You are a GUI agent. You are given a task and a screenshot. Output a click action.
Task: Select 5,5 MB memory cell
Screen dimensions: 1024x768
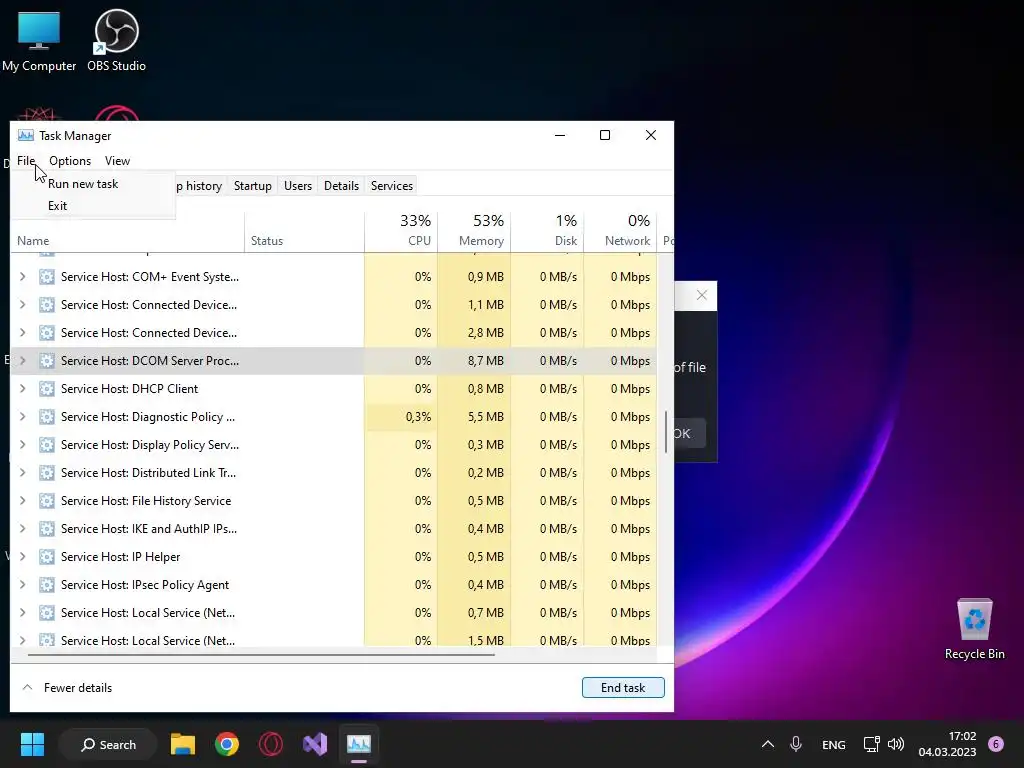point(474,417)
